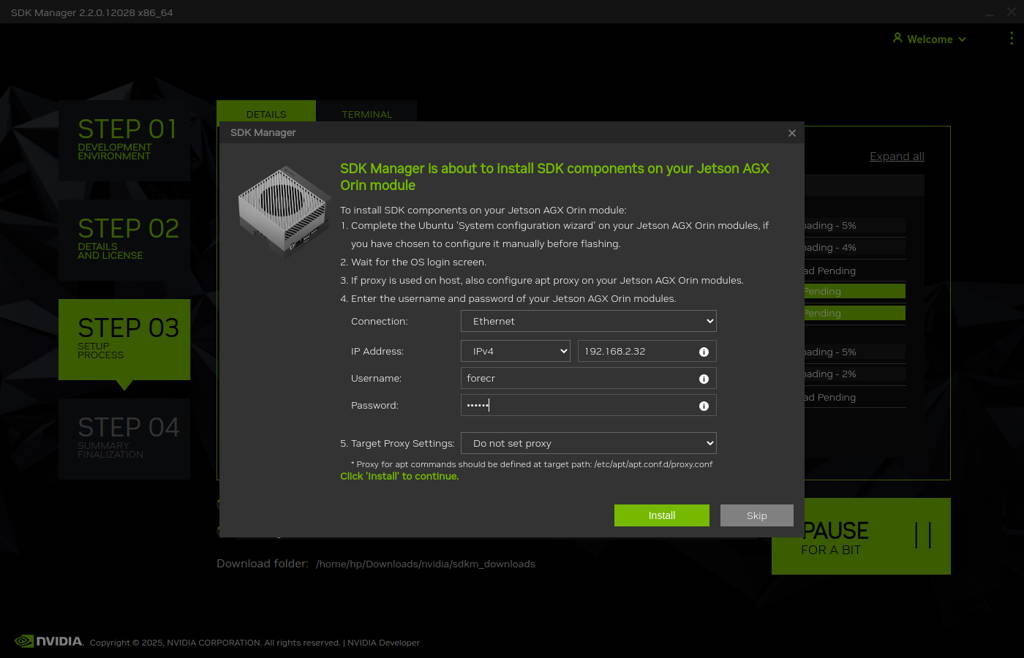Viewport: 1024px width, 658px height.
Task: Click the Password input field
Action: [x=588, y=405]
